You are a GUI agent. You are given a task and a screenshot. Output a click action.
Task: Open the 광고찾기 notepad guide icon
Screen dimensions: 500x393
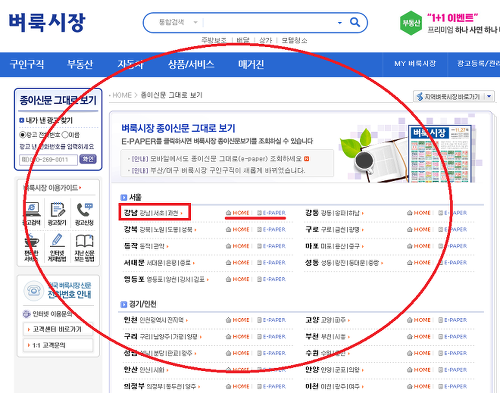point(57,214)
